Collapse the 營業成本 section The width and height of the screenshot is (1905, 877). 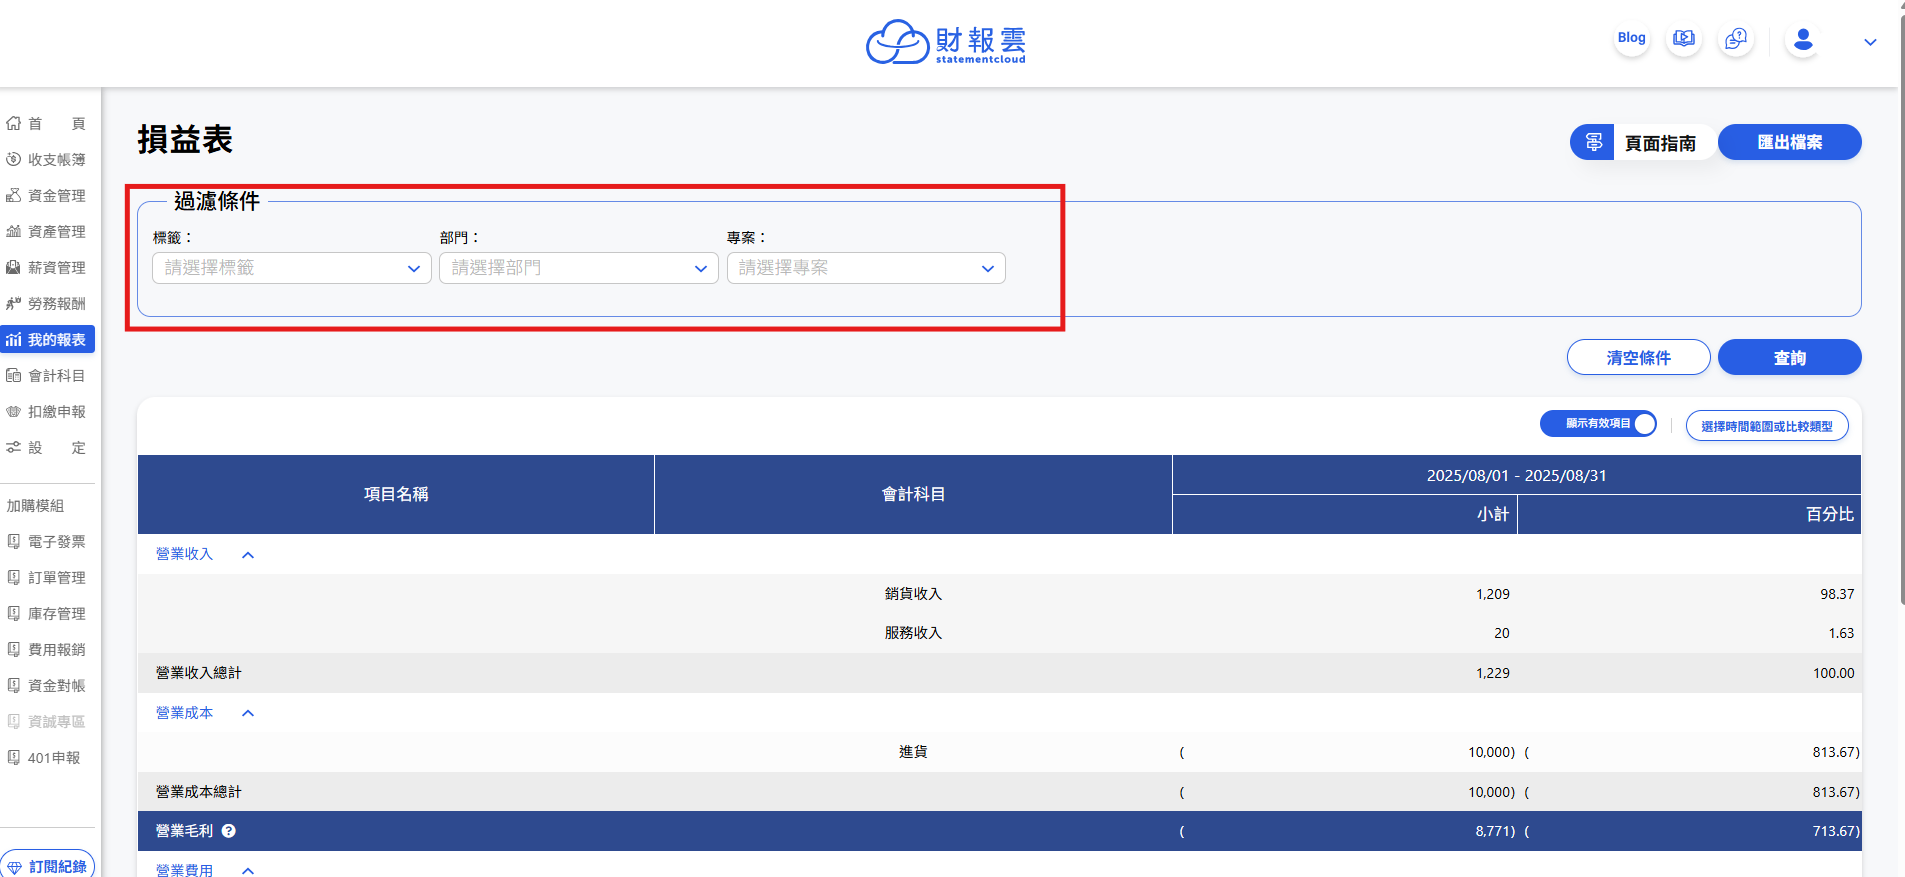(x=248, y=714)
